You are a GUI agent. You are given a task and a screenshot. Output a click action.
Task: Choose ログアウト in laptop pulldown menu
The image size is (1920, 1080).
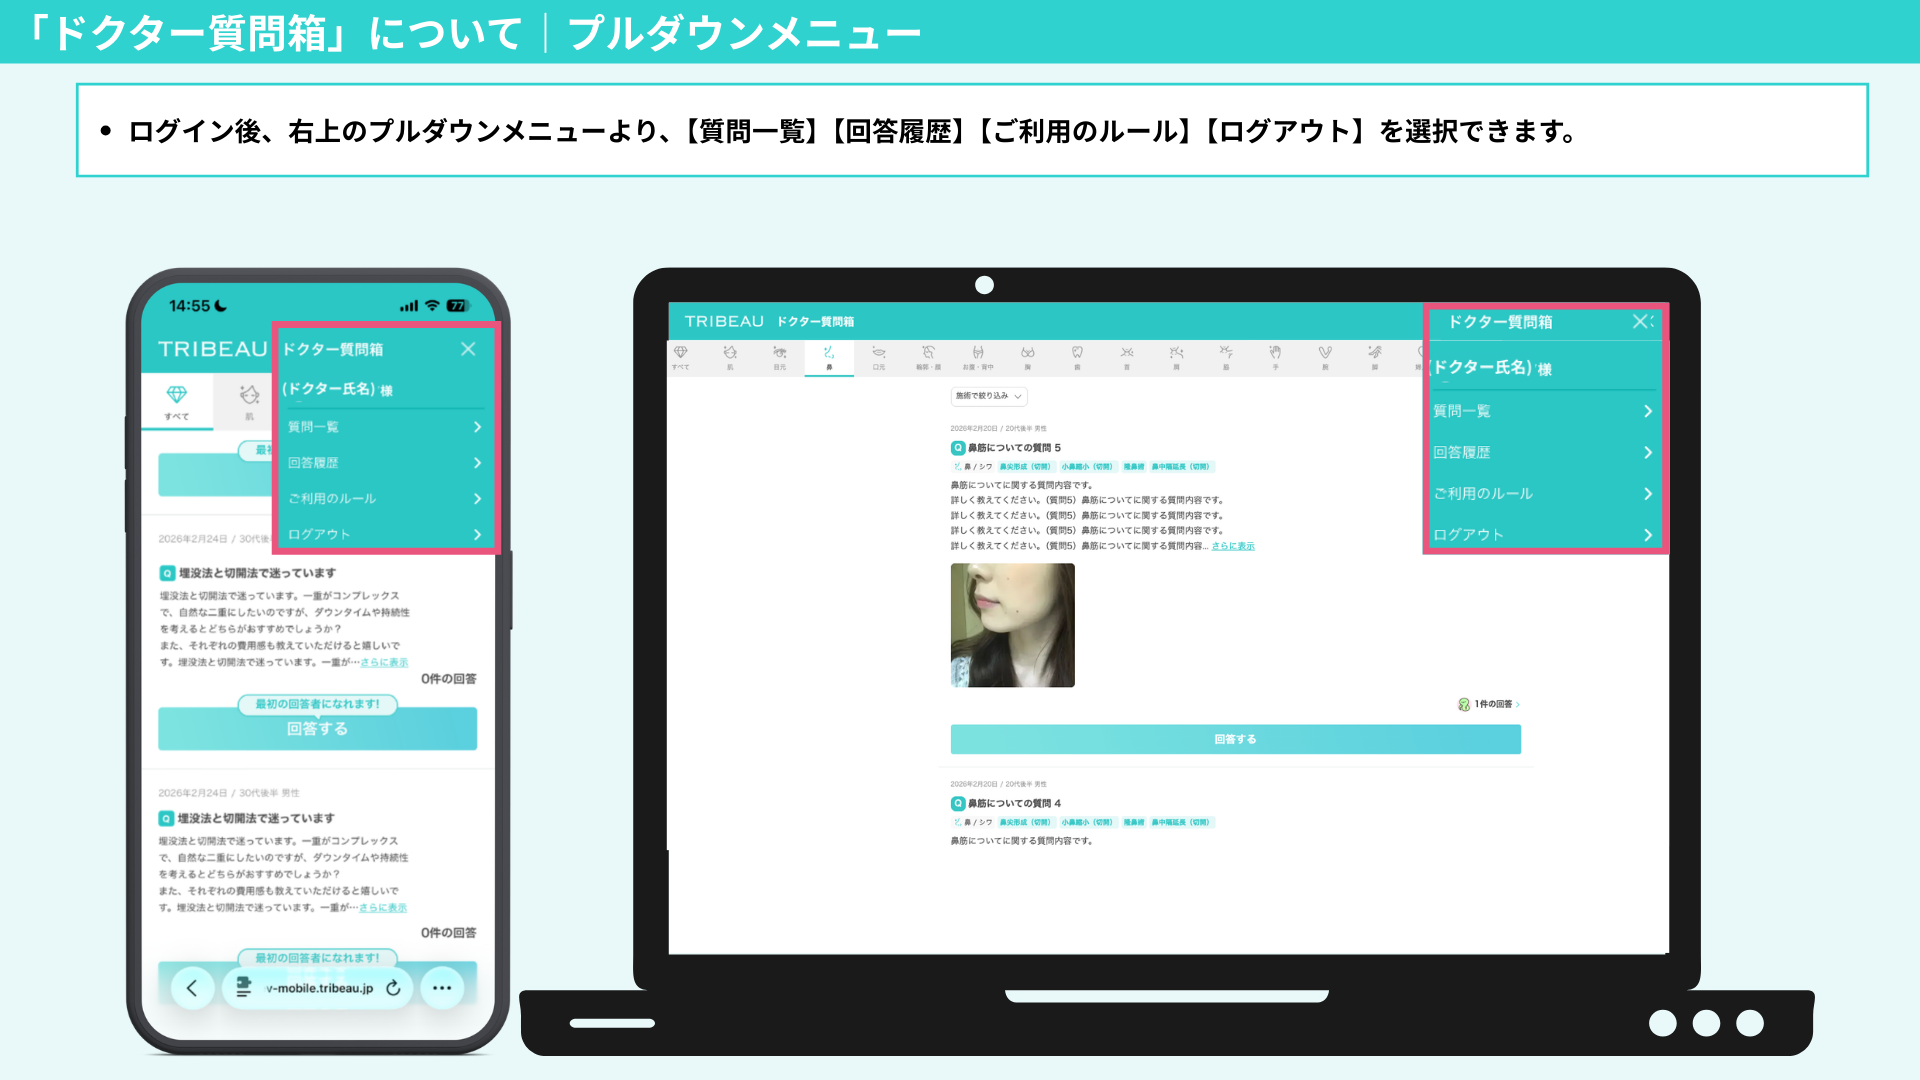click(x=1468, y=535)
